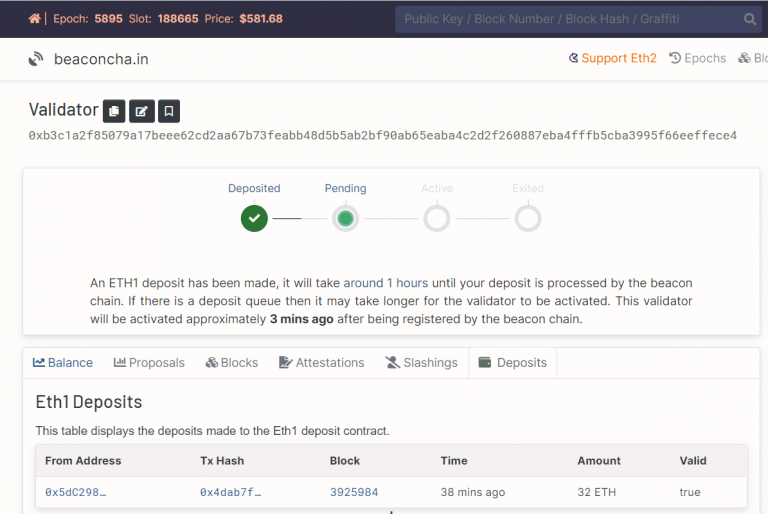This screenshot has height=514, width=768.
Task: Open the Epochs menu item
Action: pyautogui.click(x=697, y=58)
